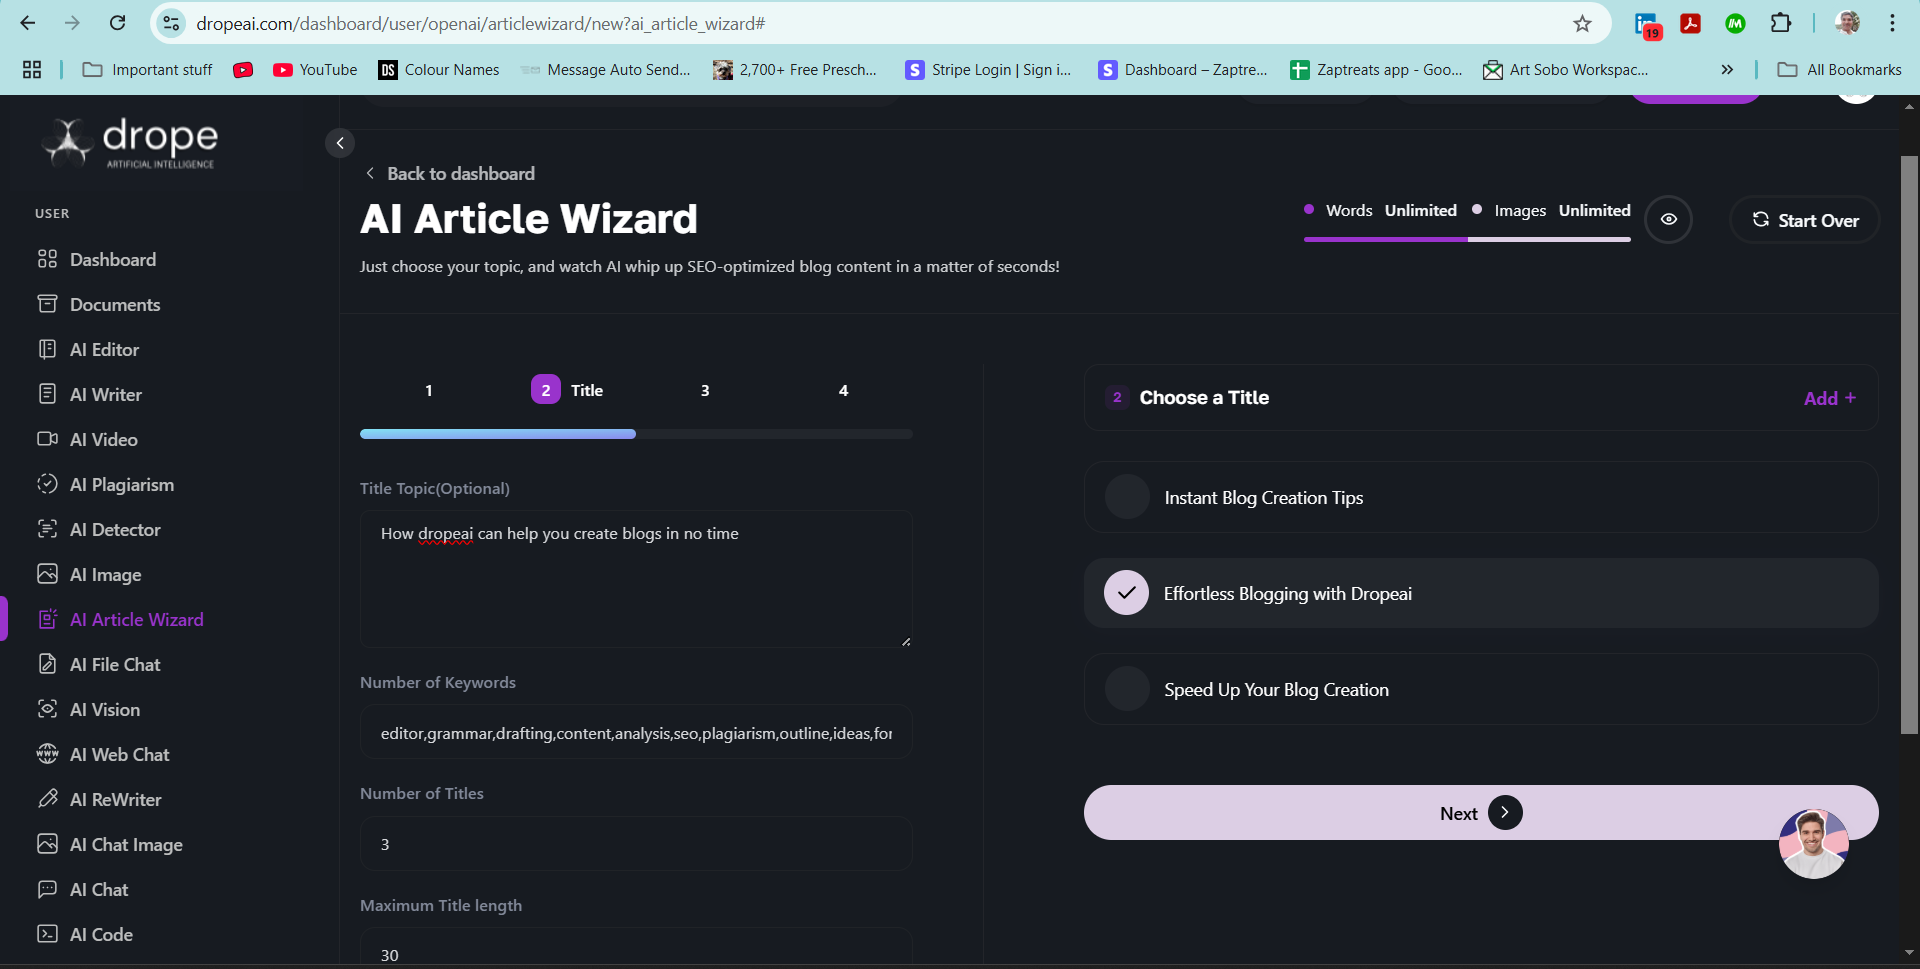Open the Zaptreats app bookmark

click(x=1376, y=69)
